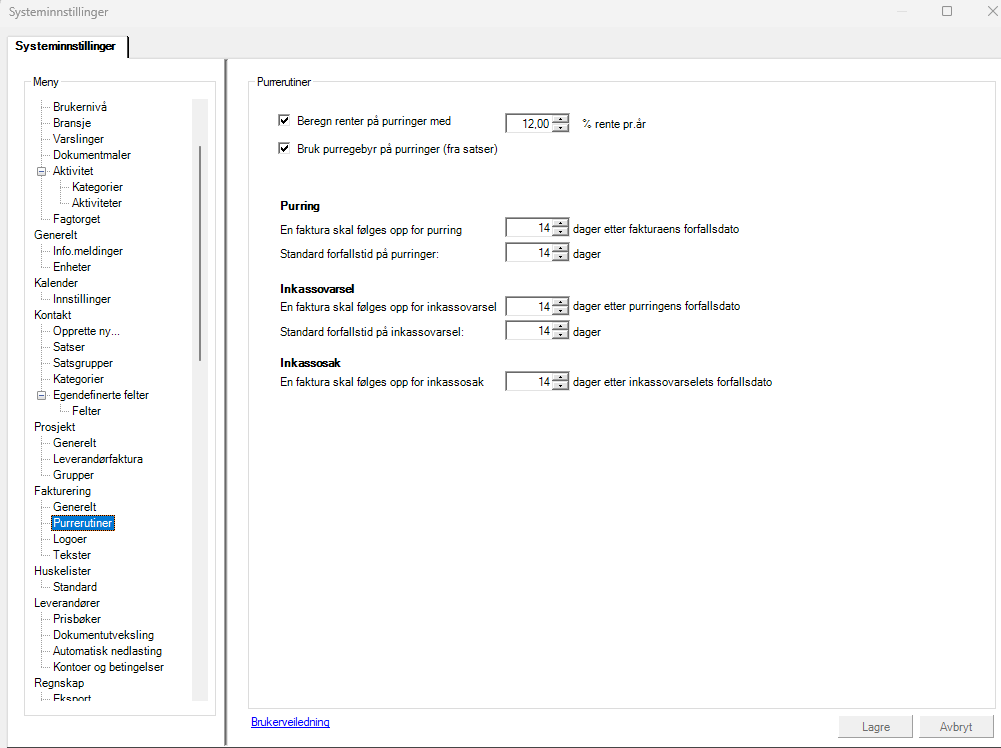Increase inkassosak follow-up days spinner

click(x=560, y=378)
